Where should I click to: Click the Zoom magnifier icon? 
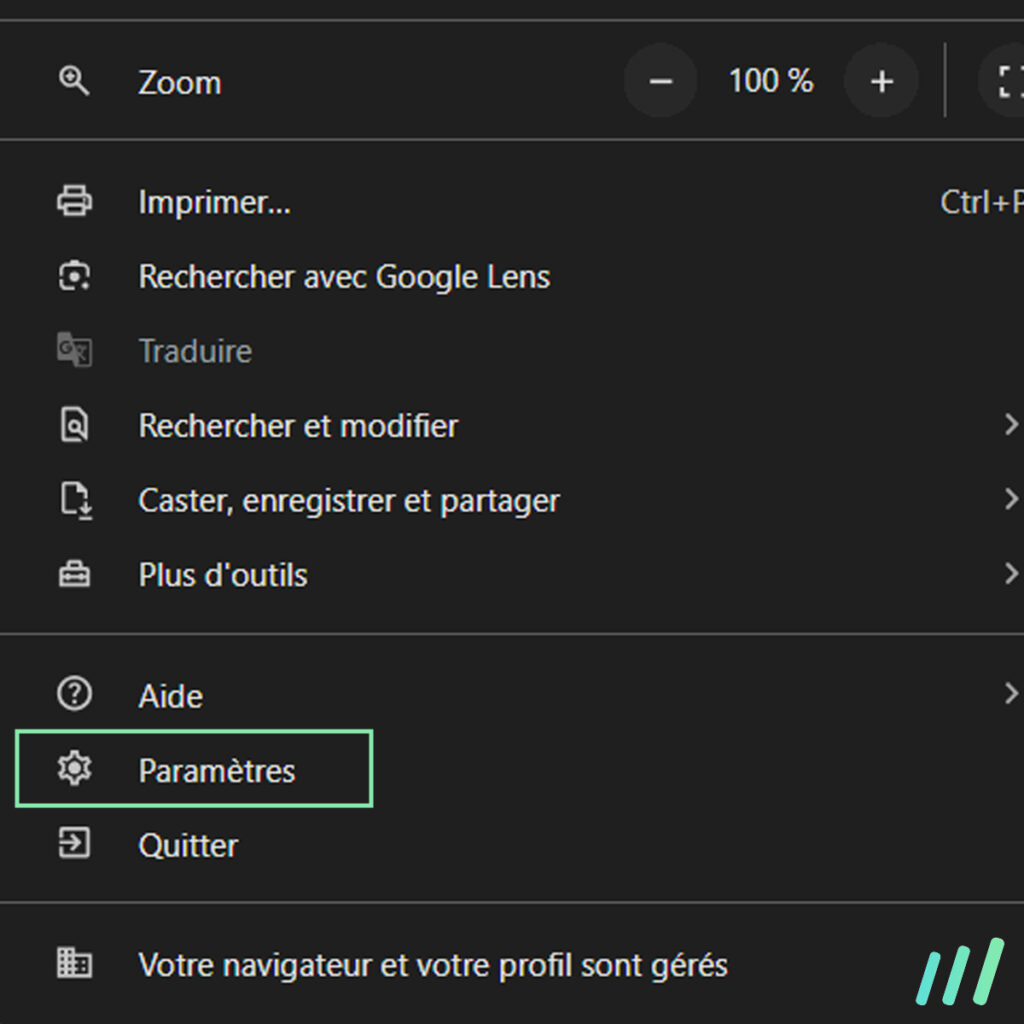(x=74, y=82)
